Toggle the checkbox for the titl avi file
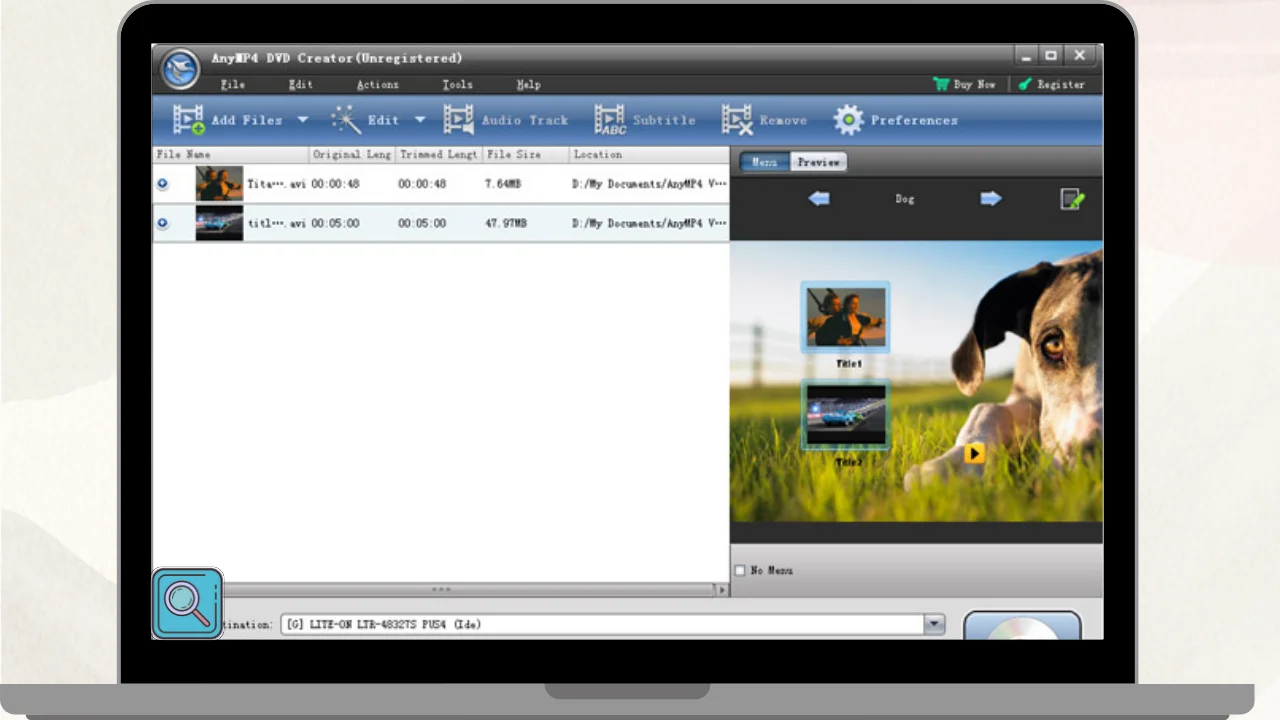This screenshot has width=1280, height=720. 162,223
